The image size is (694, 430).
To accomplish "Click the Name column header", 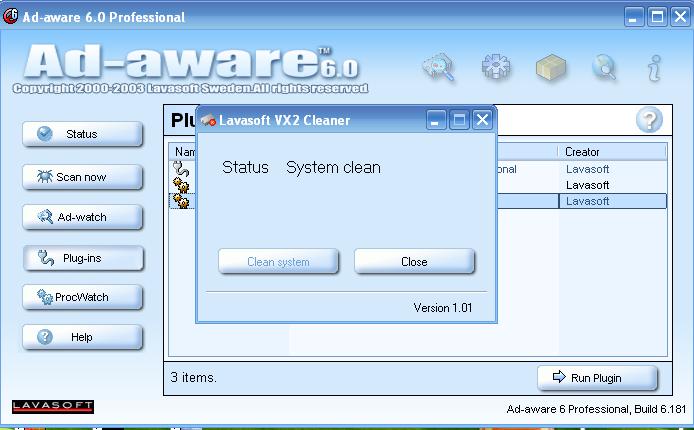I will click(x=184, y=152).
